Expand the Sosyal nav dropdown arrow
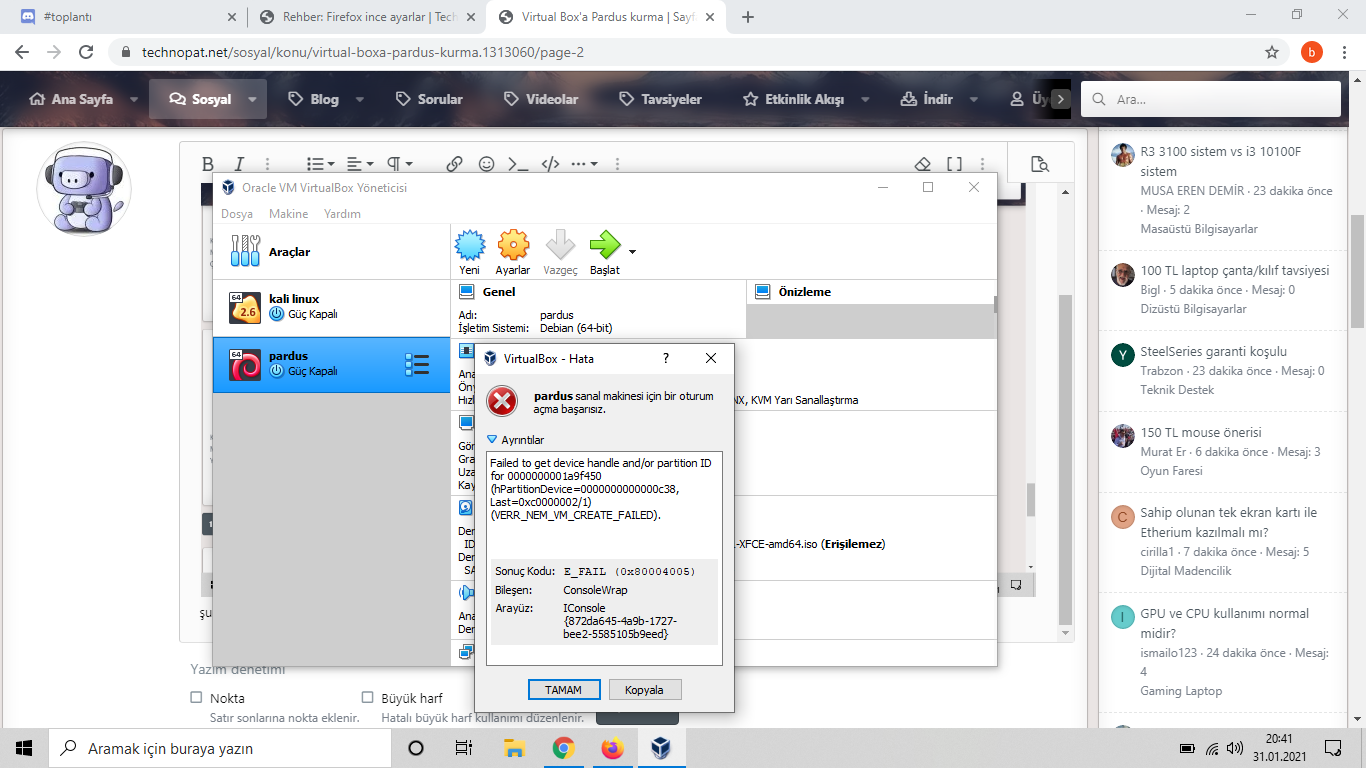This screenshot has height=768, width=1366. pos(252,100)
